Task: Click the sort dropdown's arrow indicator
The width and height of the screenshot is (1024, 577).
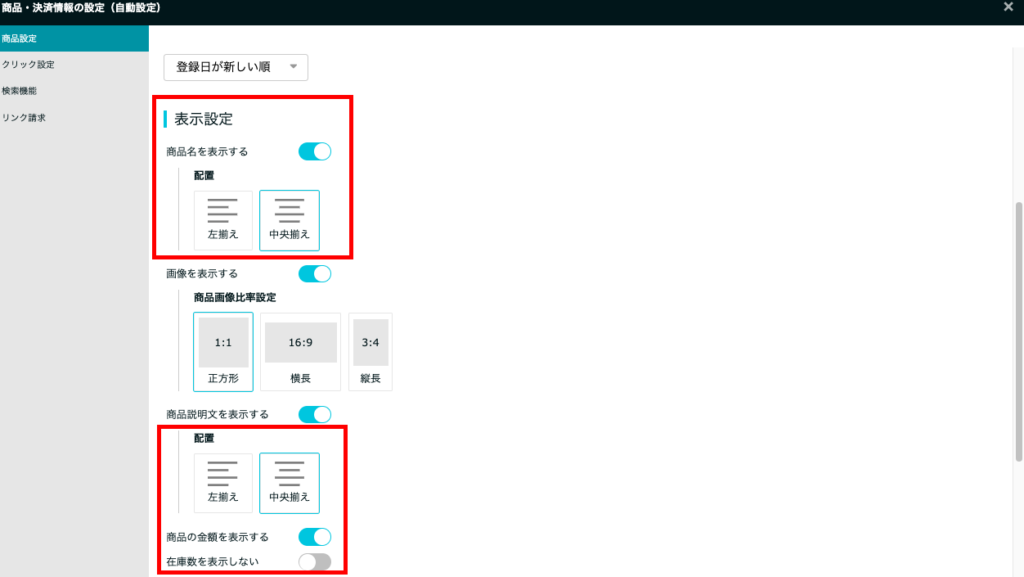Action: pyautogui.click(x=293, y=67)
